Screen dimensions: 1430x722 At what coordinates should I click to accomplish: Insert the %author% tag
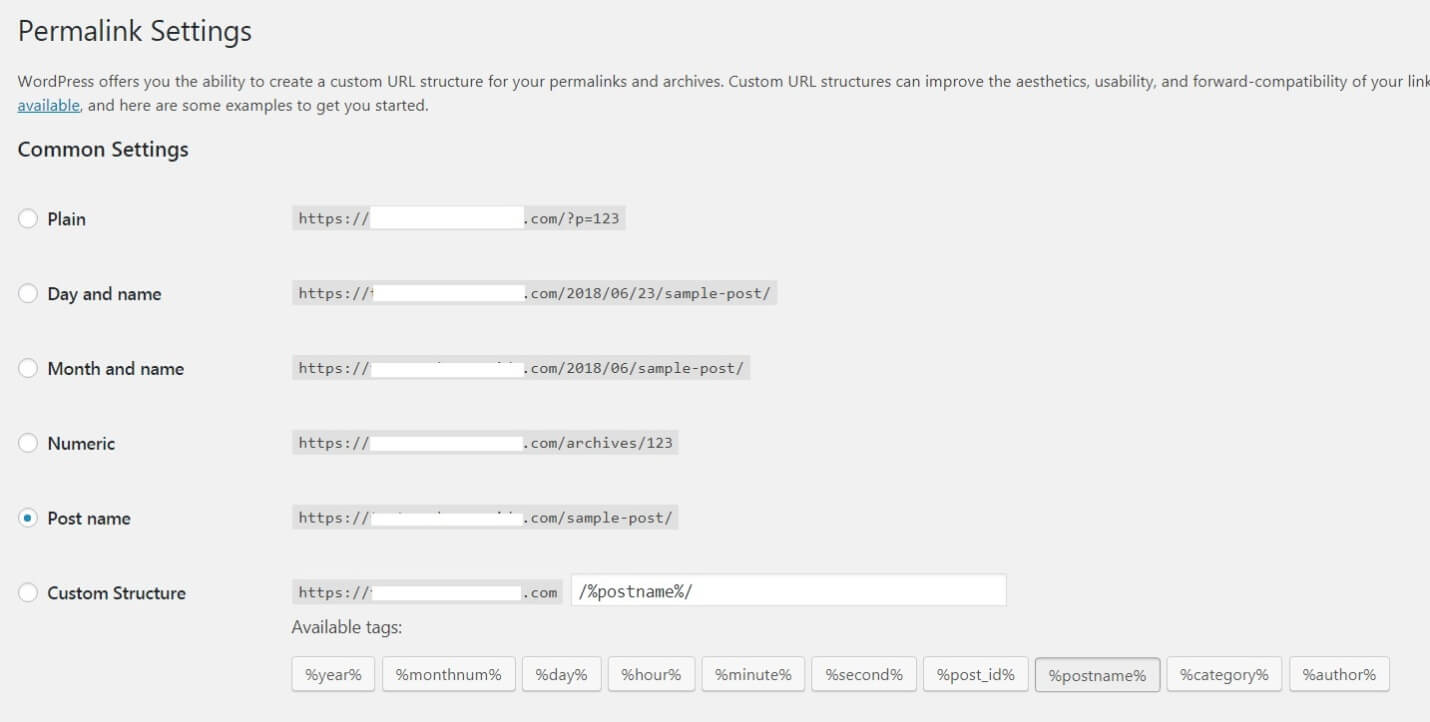coord(1339,675)
